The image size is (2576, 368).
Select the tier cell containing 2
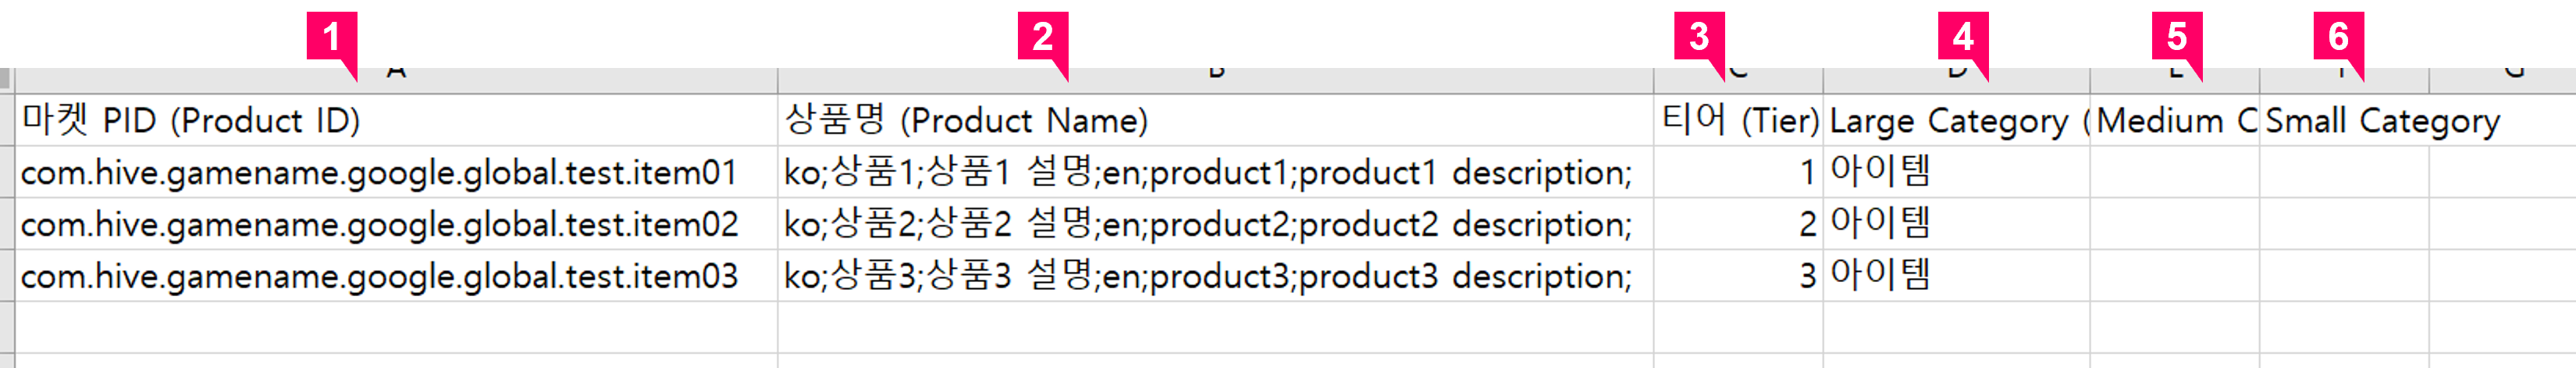[1738, 224]
